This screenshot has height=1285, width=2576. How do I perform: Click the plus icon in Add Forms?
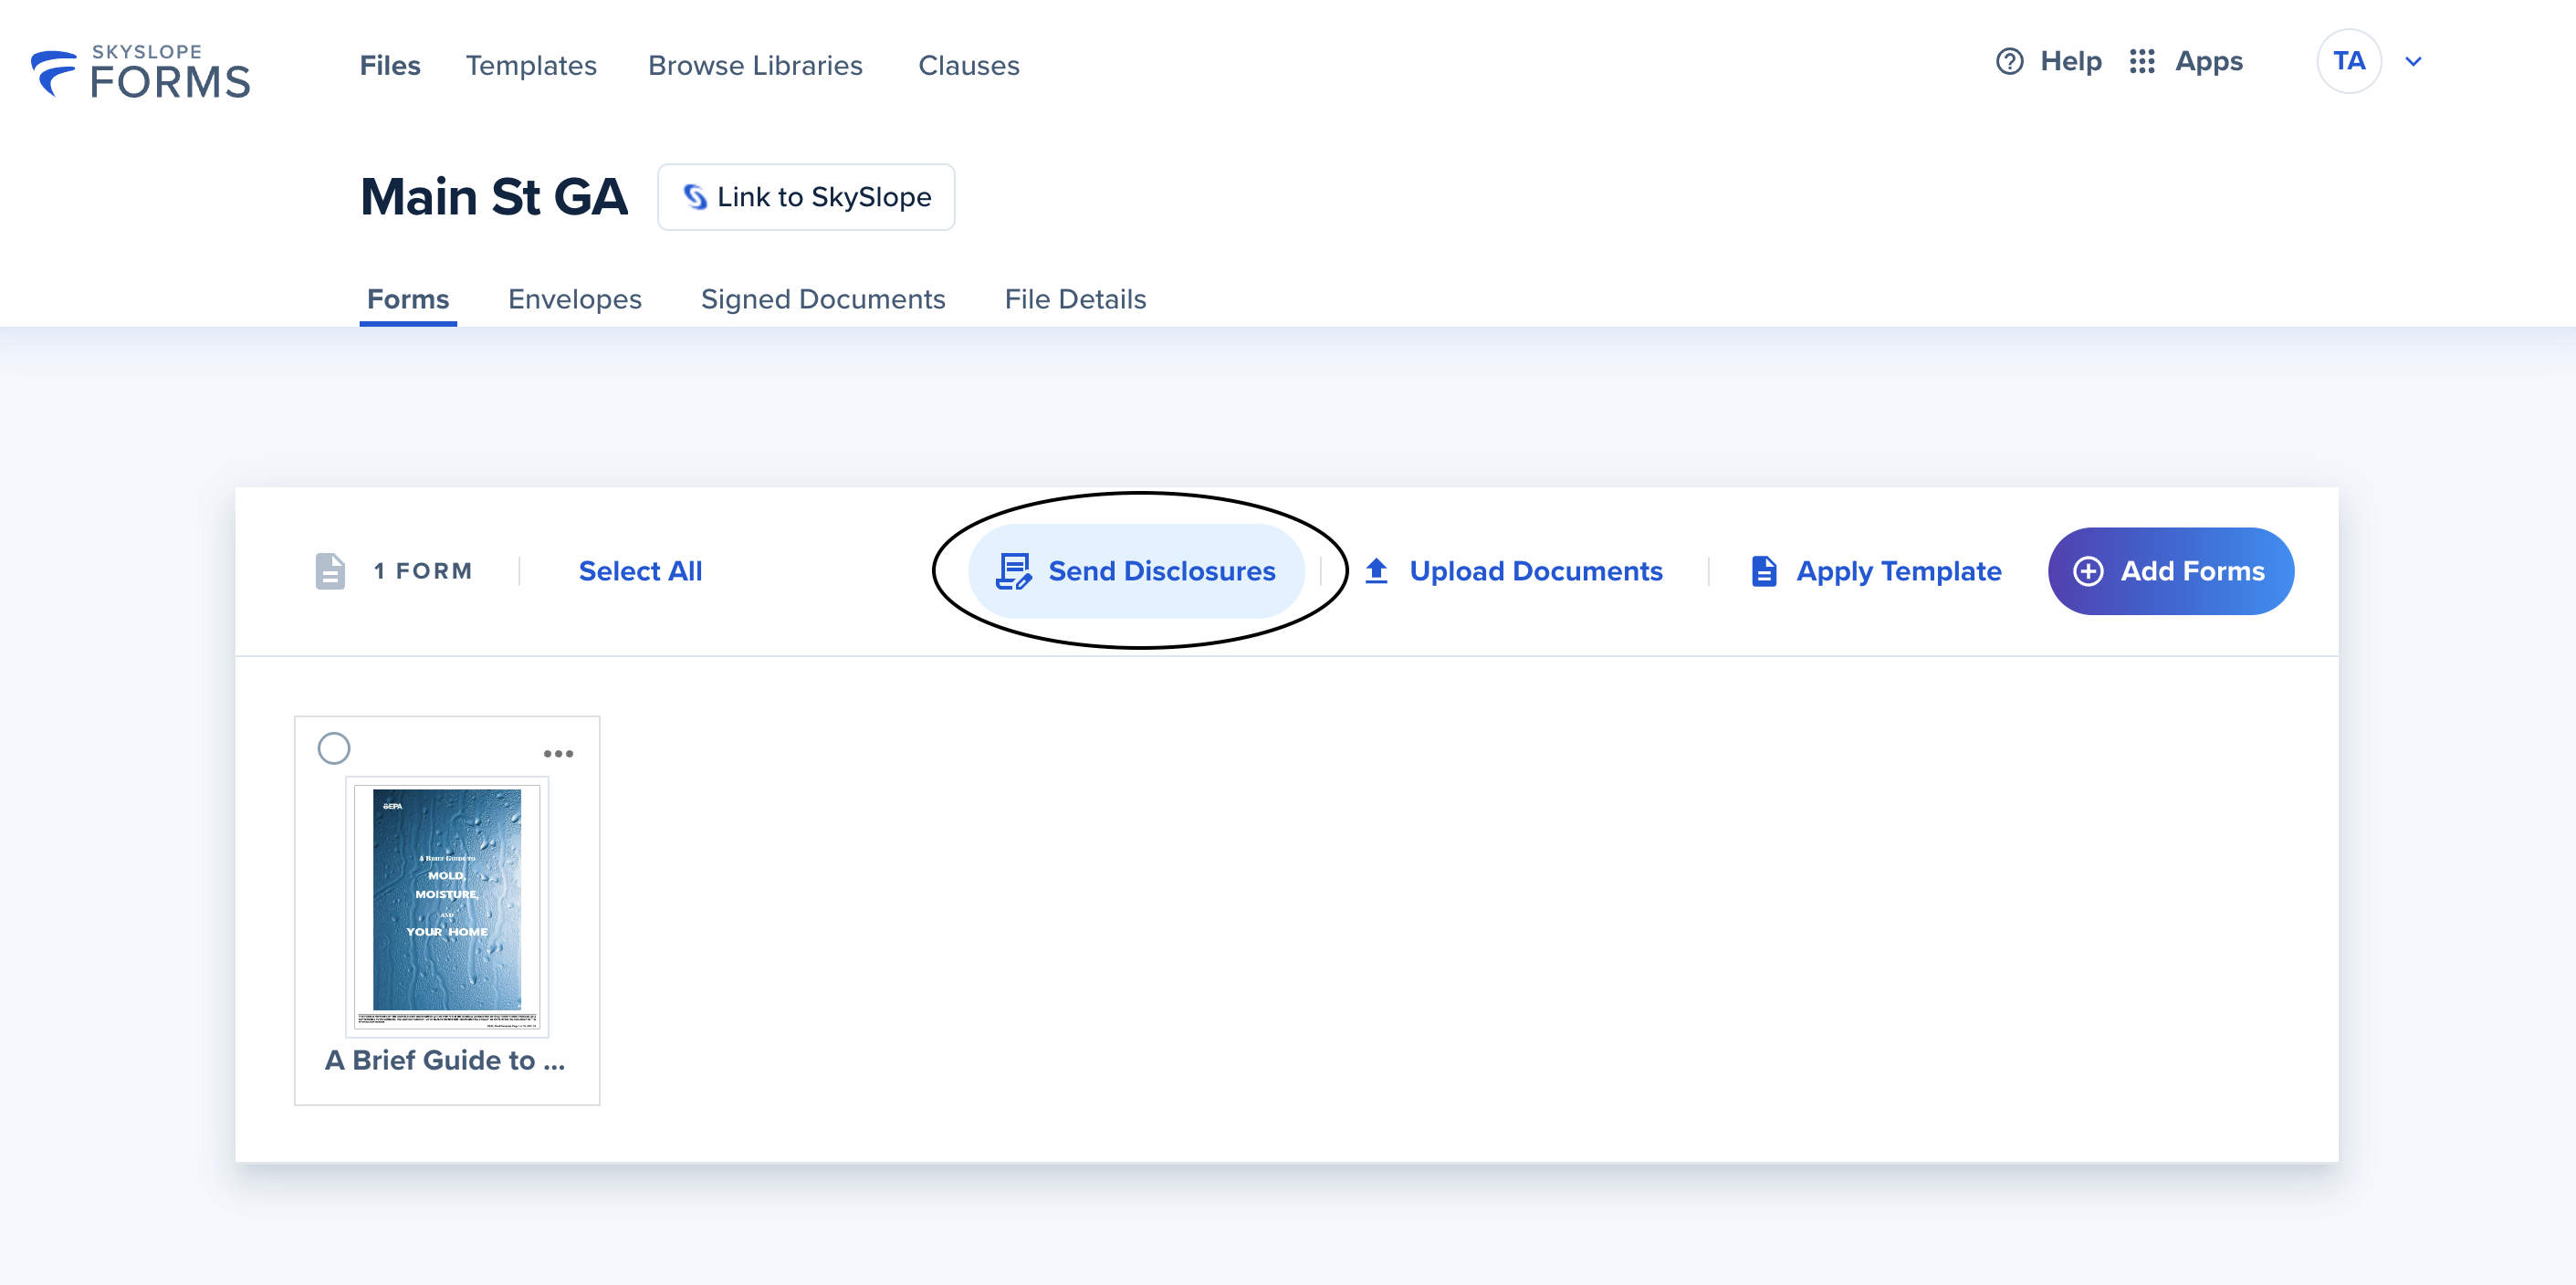tap(2087, 571)
